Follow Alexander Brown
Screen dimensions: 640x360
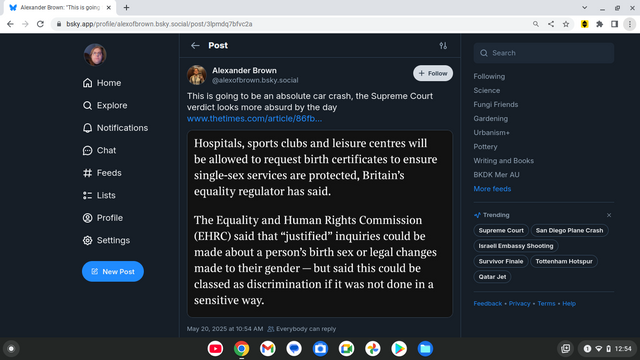click(x=433, y=73)
